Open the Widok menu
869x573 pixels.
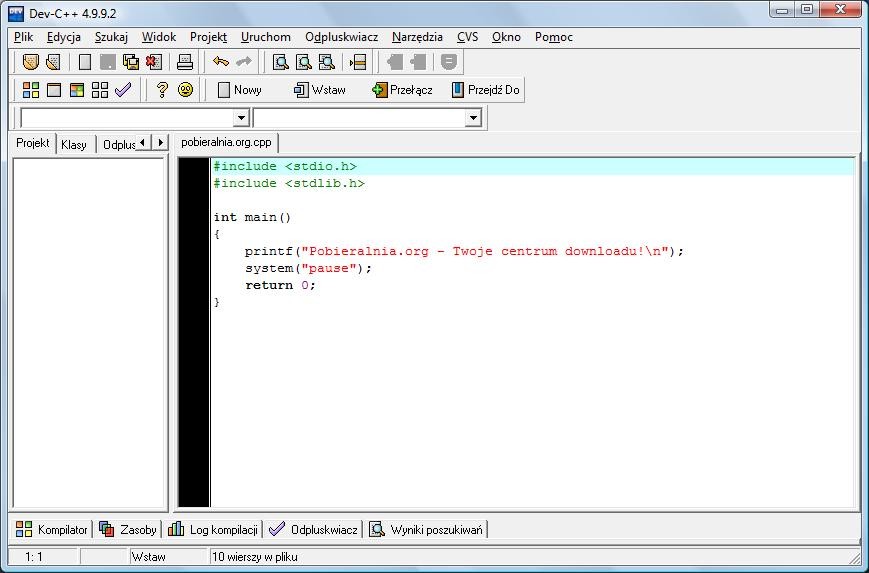coord(159,37)
